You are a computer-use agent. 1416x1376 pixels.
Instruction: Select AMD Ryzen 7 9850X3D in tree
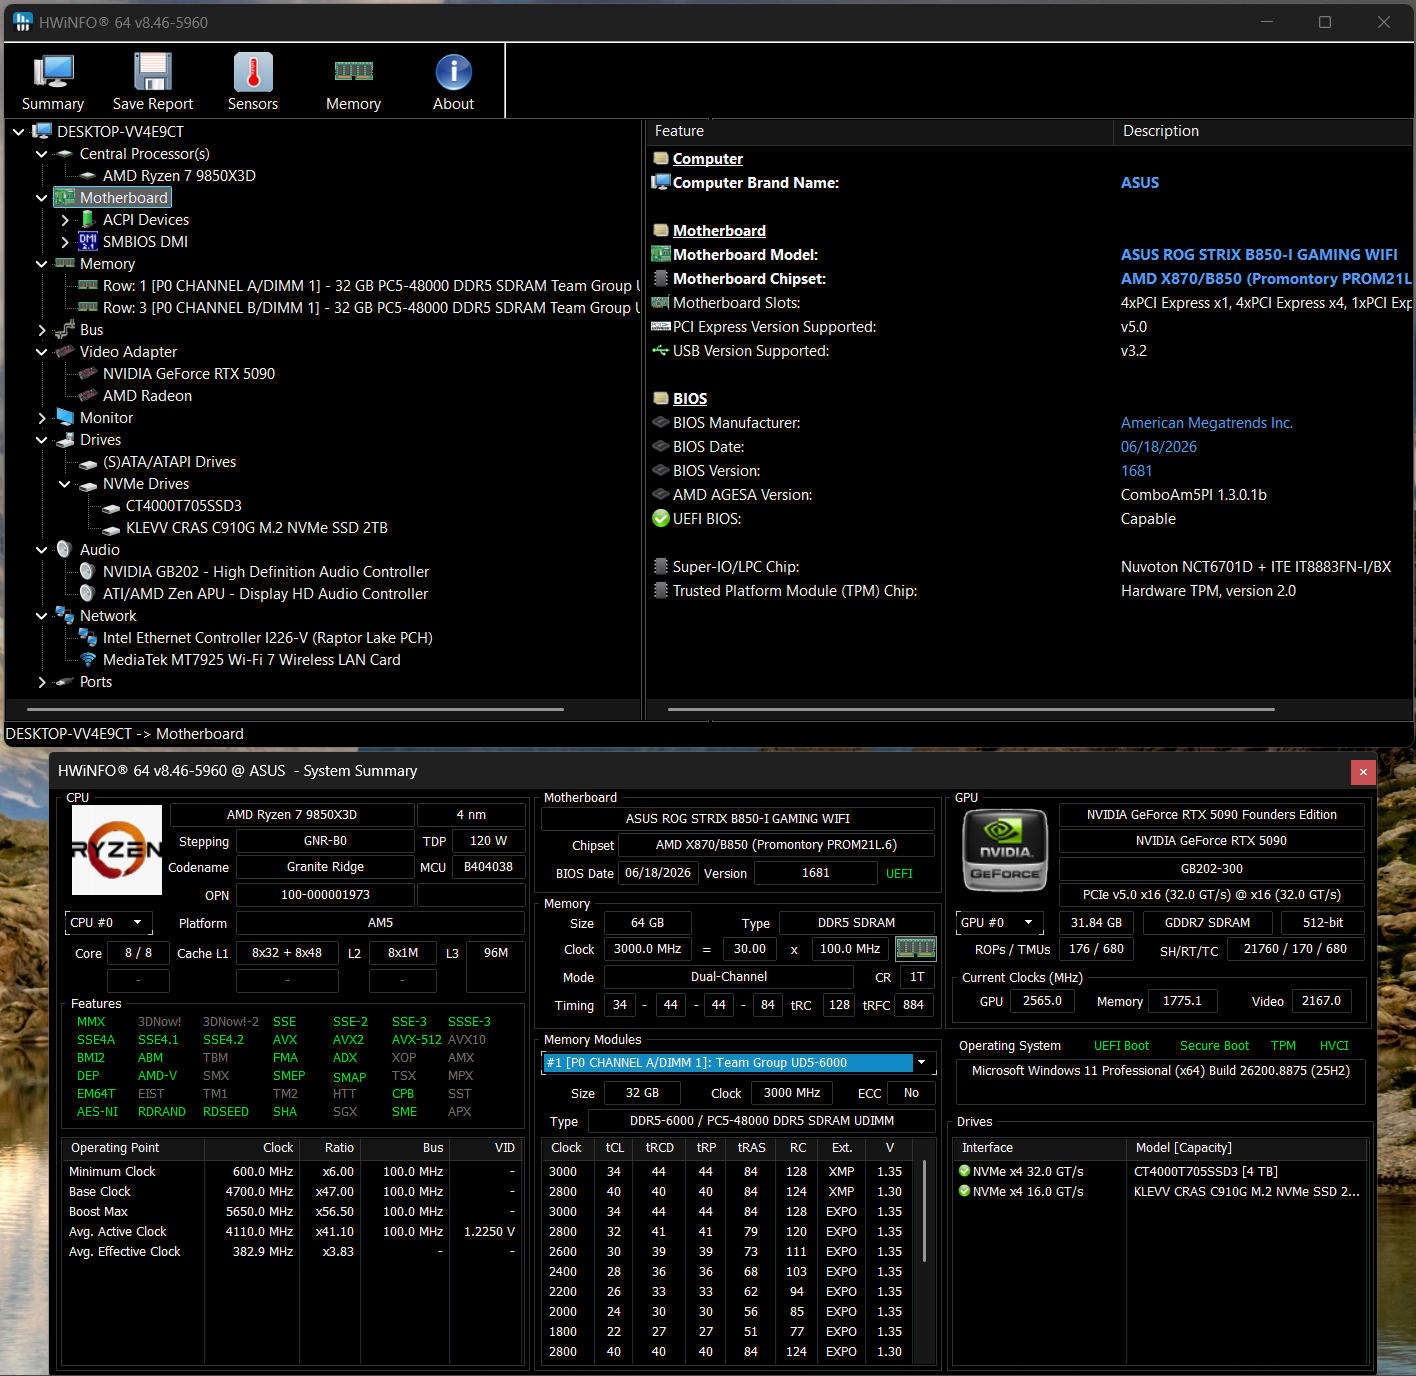[179, 175]
